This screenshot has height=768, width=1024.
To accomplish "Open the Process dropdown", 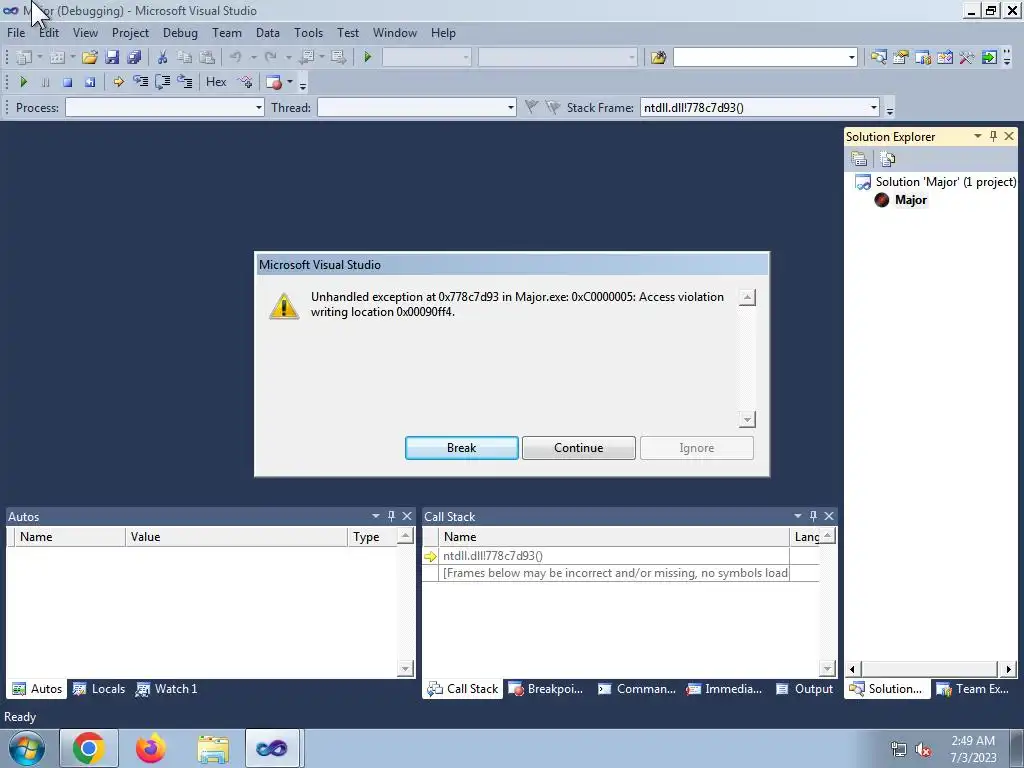I will 259,108.
